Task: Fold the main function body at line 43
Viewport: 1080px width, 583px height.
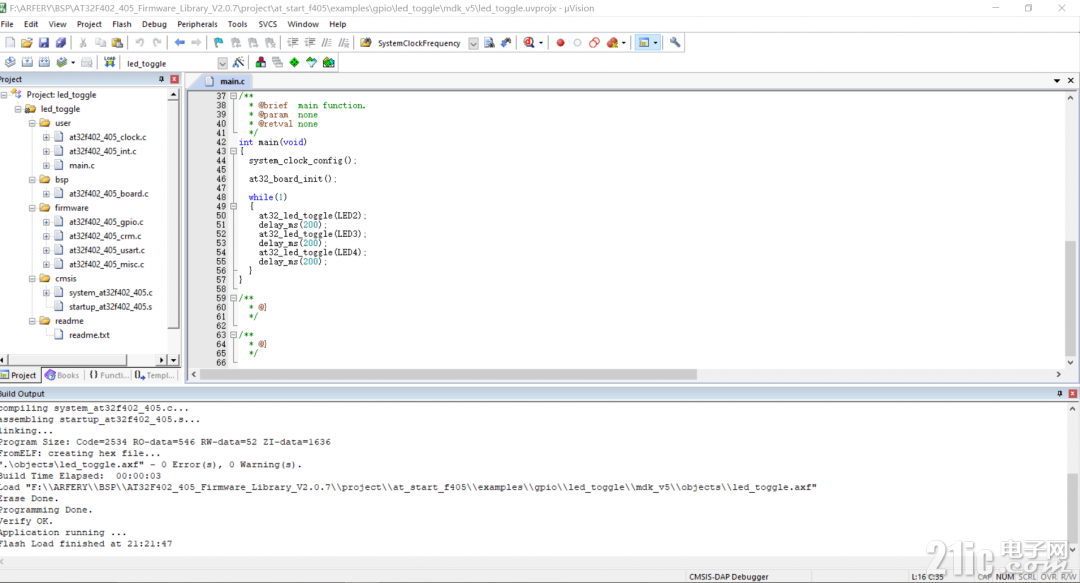Action: click(233, 151)
